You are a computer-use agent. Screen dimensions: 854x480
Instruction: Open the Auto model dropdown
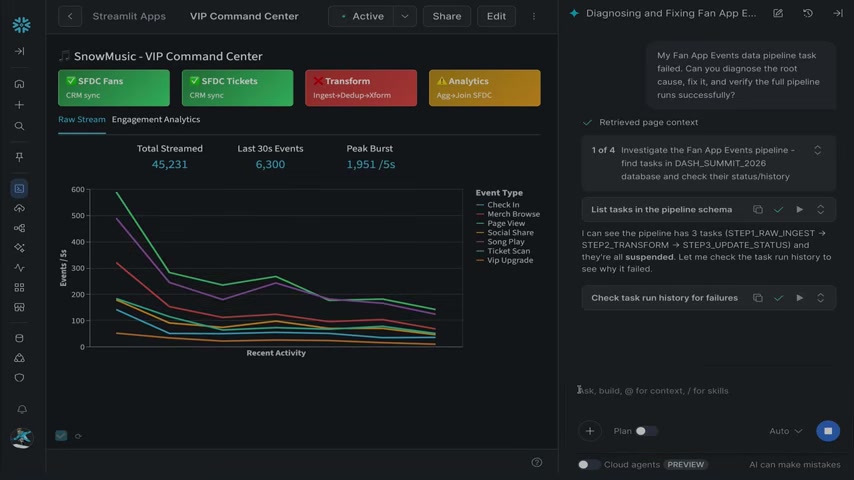click(x=785, y=431)
